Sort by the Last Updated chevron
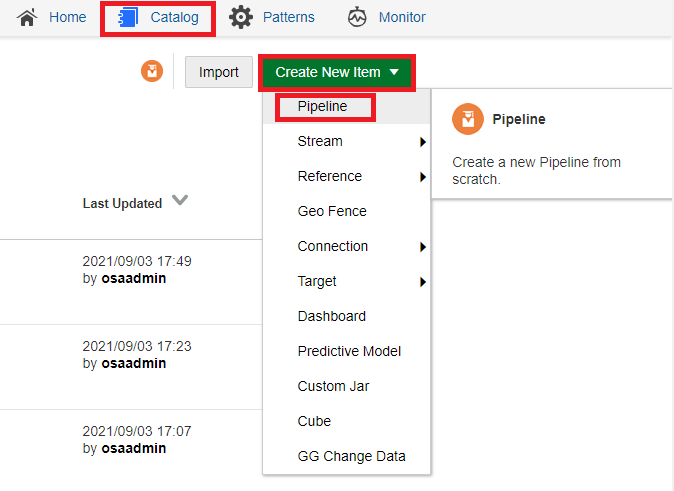 [x=180, y=201]
